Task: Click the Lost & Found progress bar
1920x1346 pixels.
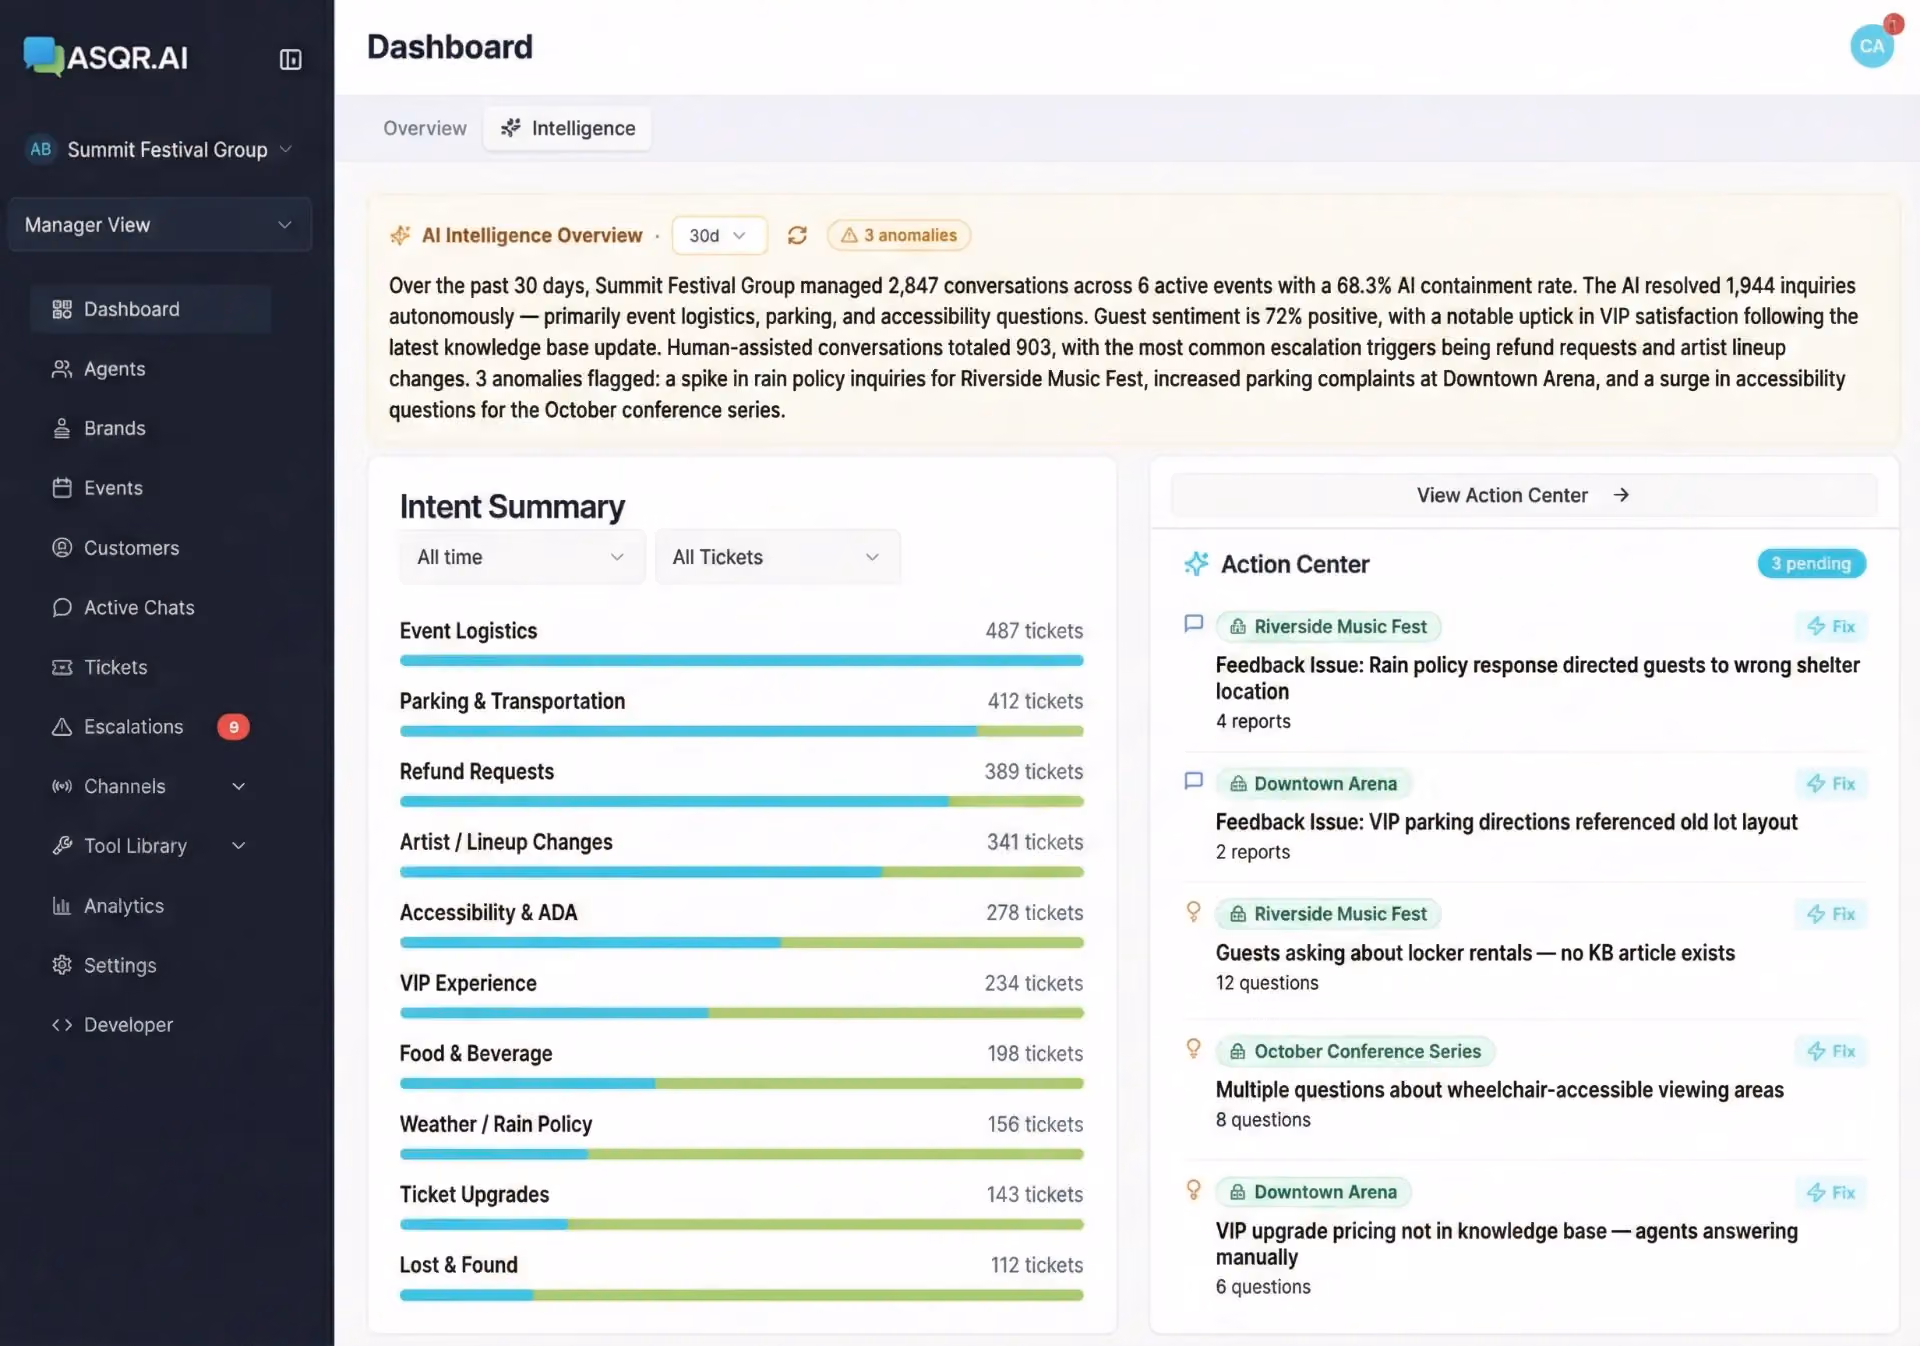Action: pyautogui.click(x=741, y=1295)
